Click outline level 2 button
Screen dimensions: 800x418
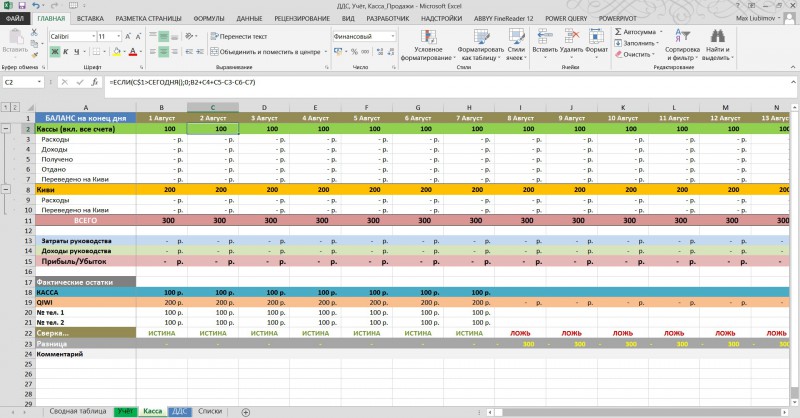click(15, 107)
